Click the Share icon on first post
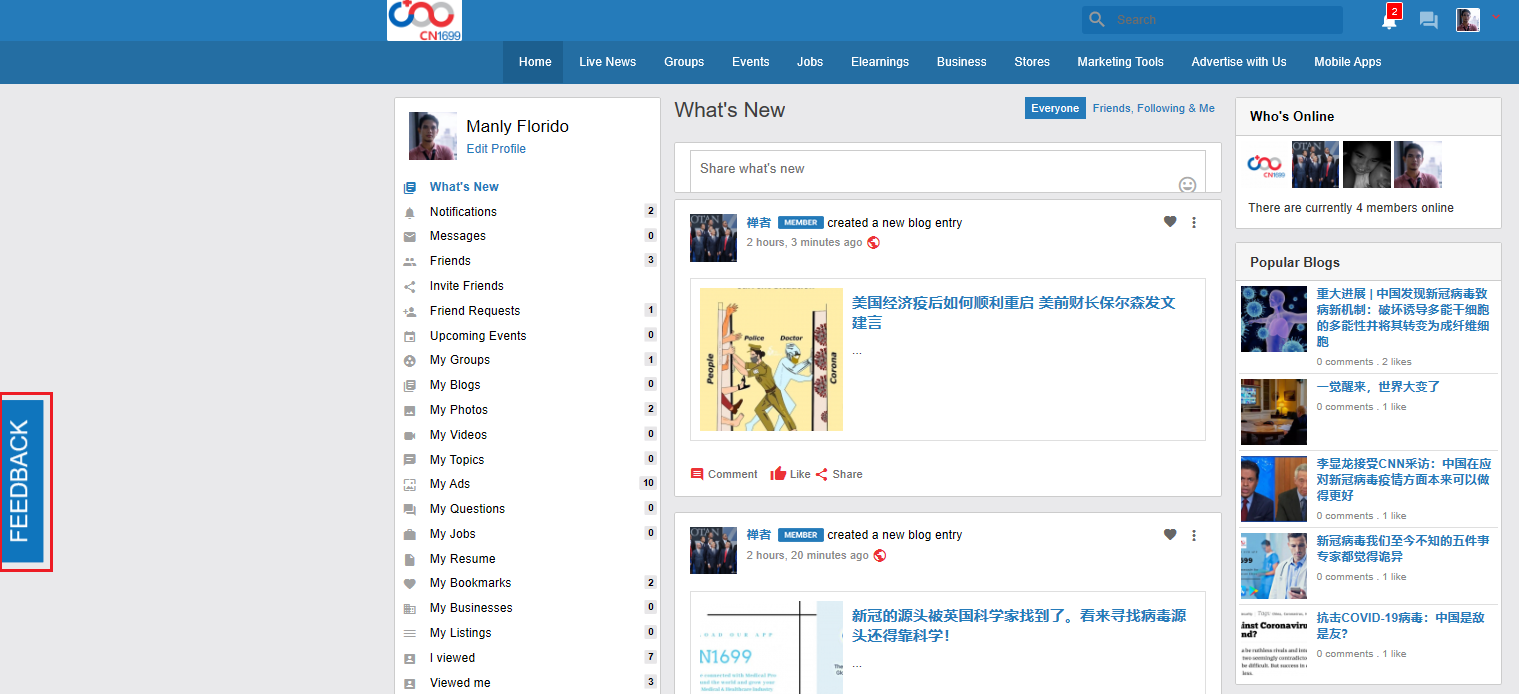Viewport: 1519px width, 694px height. coord(822,474)
